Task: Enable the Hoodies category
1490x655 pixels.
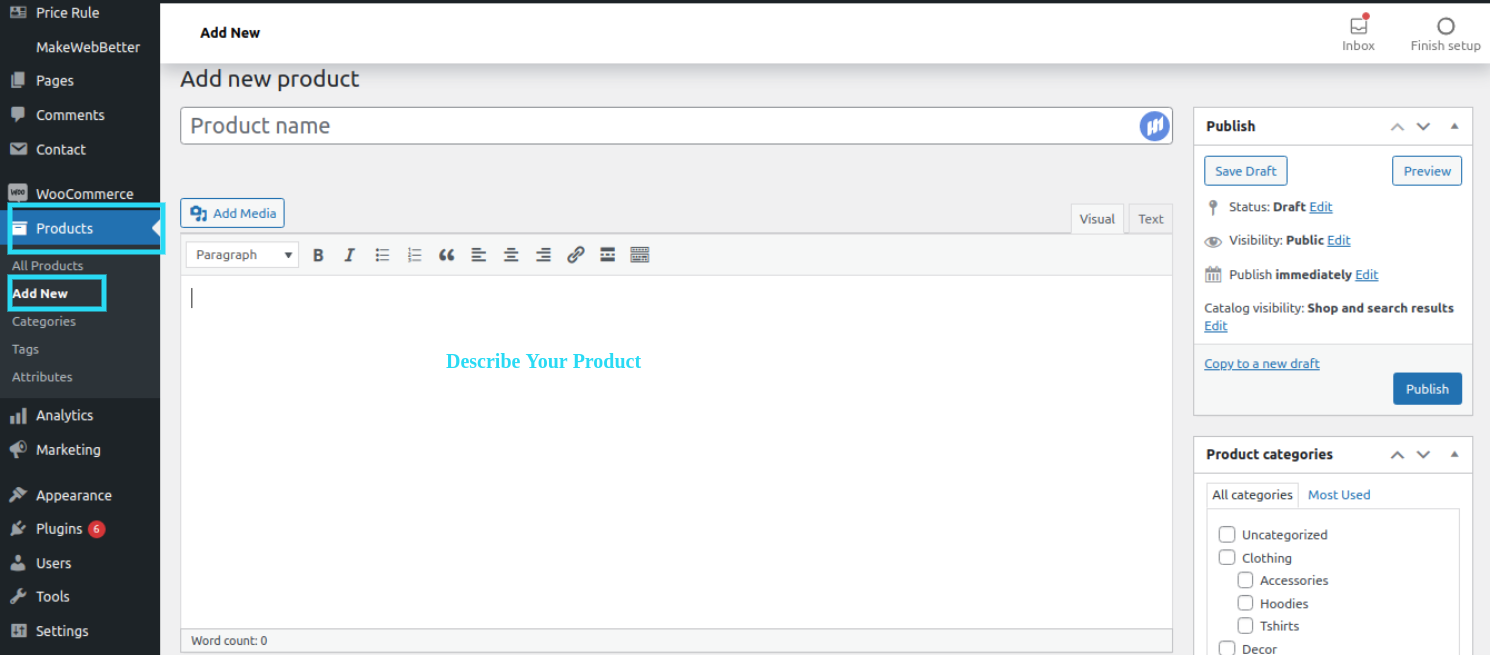Action: click(1245, 602)
